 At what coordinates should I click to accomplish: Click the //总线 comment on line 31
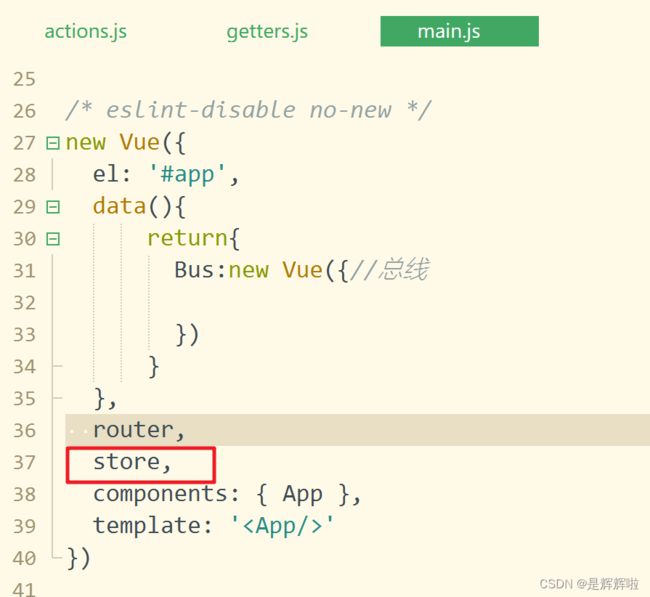[x=390, y=269]
